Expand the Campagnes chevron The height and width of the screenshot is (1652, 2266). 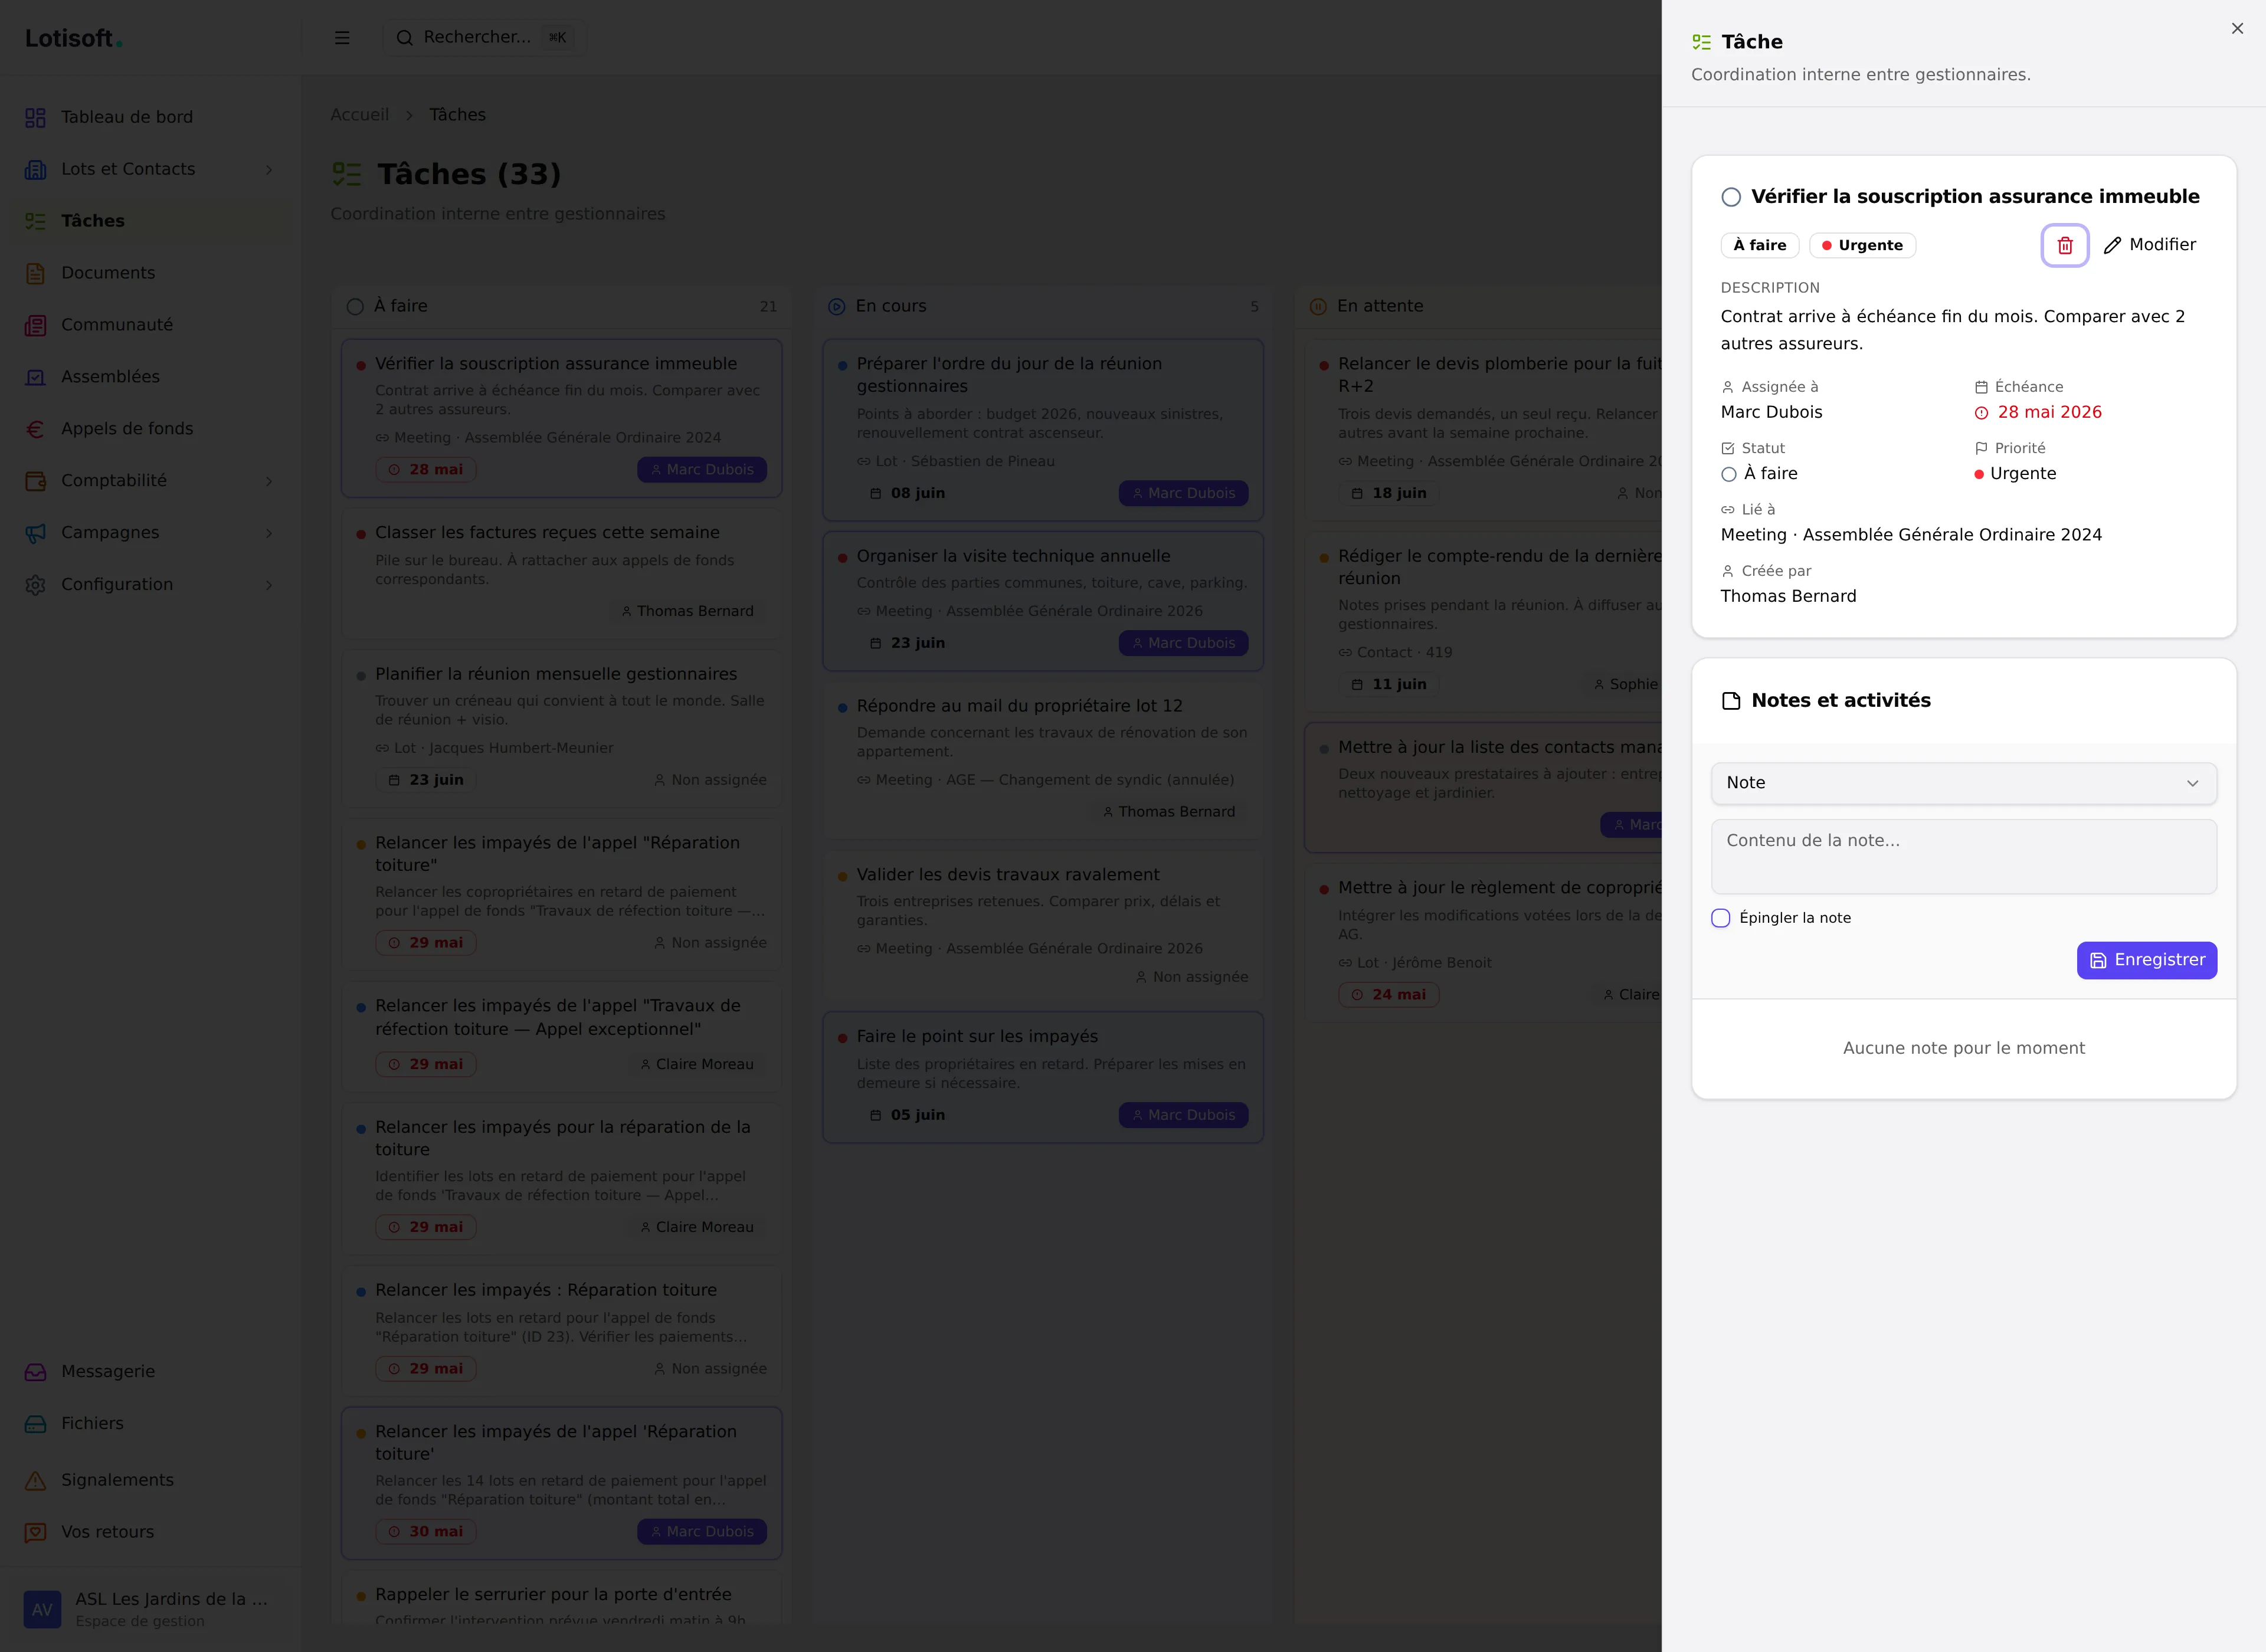pos(269,533)
